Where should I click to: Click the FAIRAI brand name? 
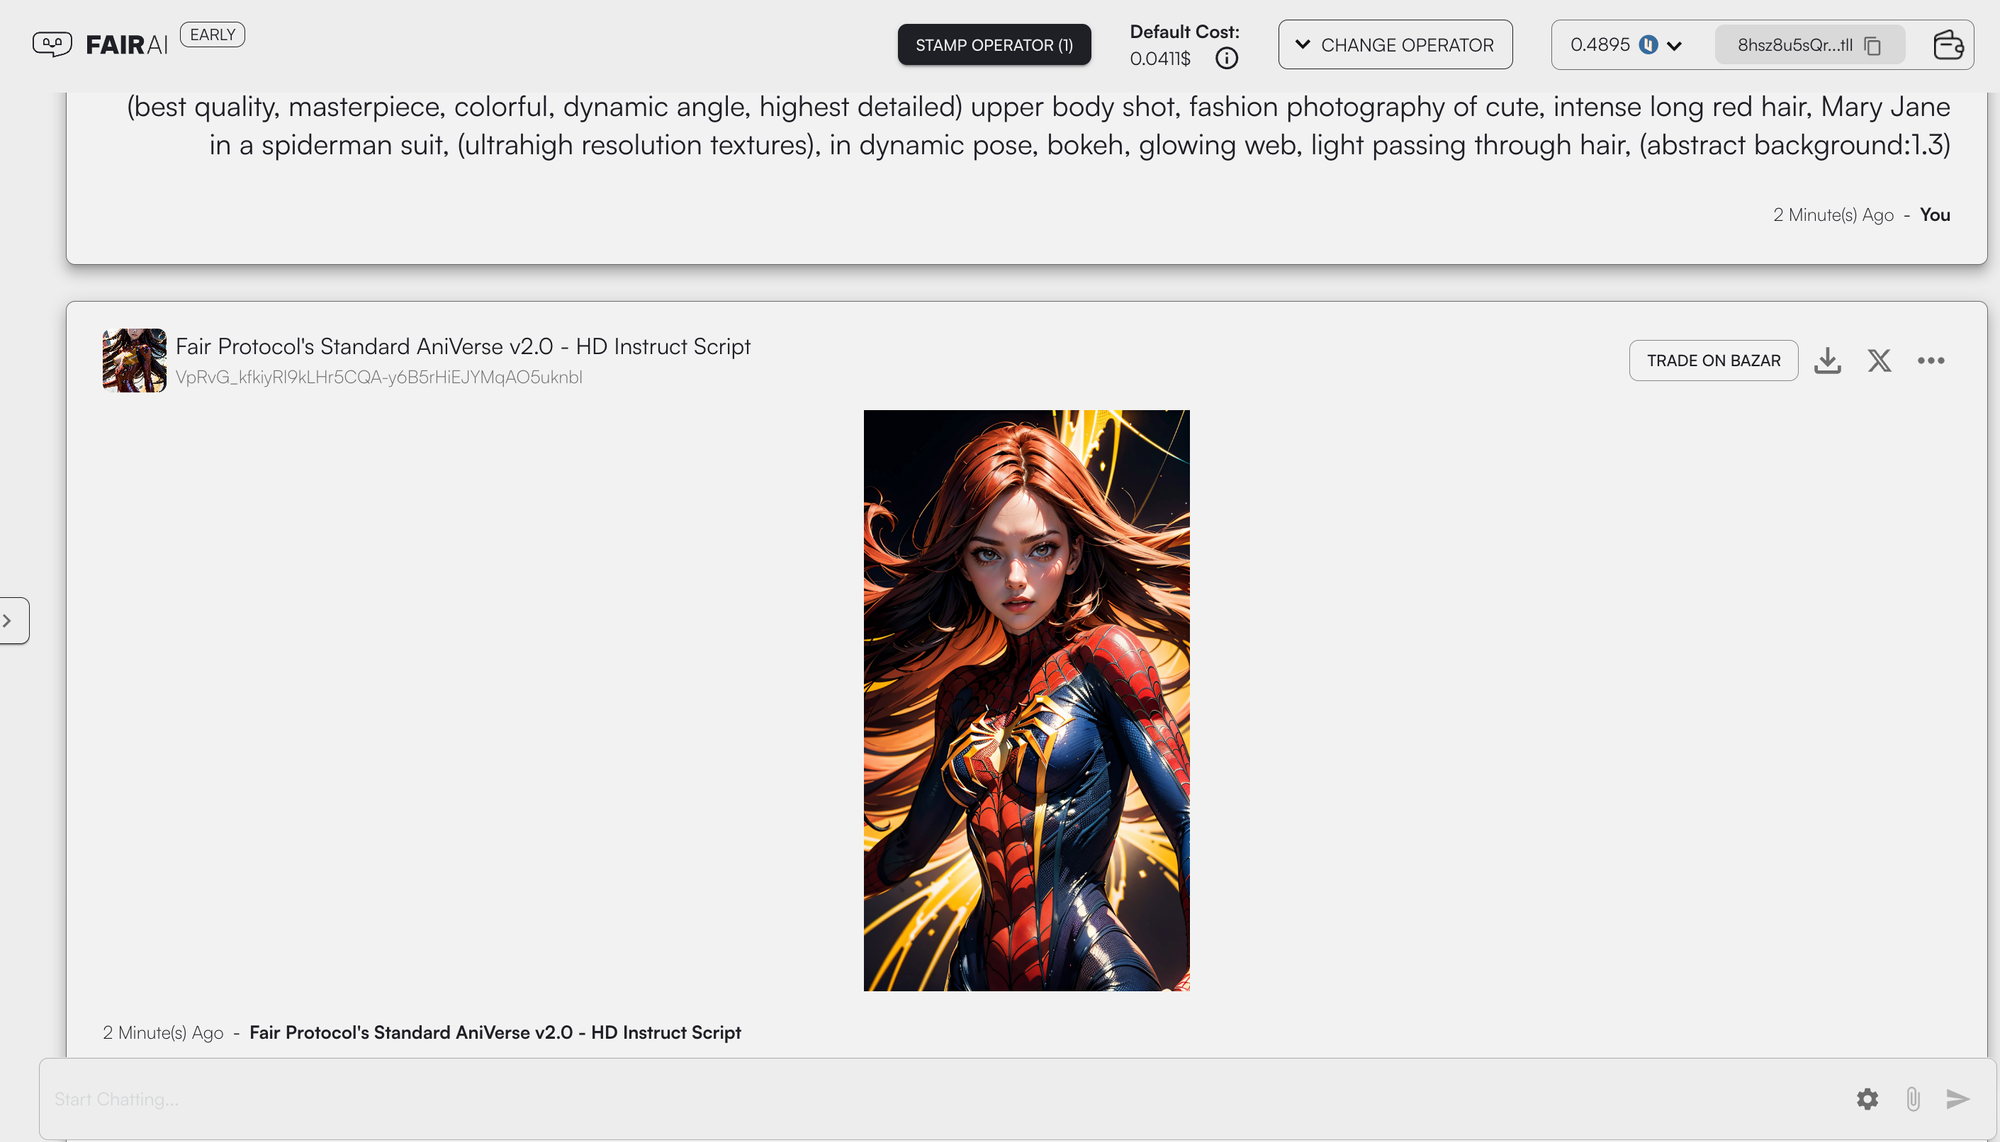(127, 45)
